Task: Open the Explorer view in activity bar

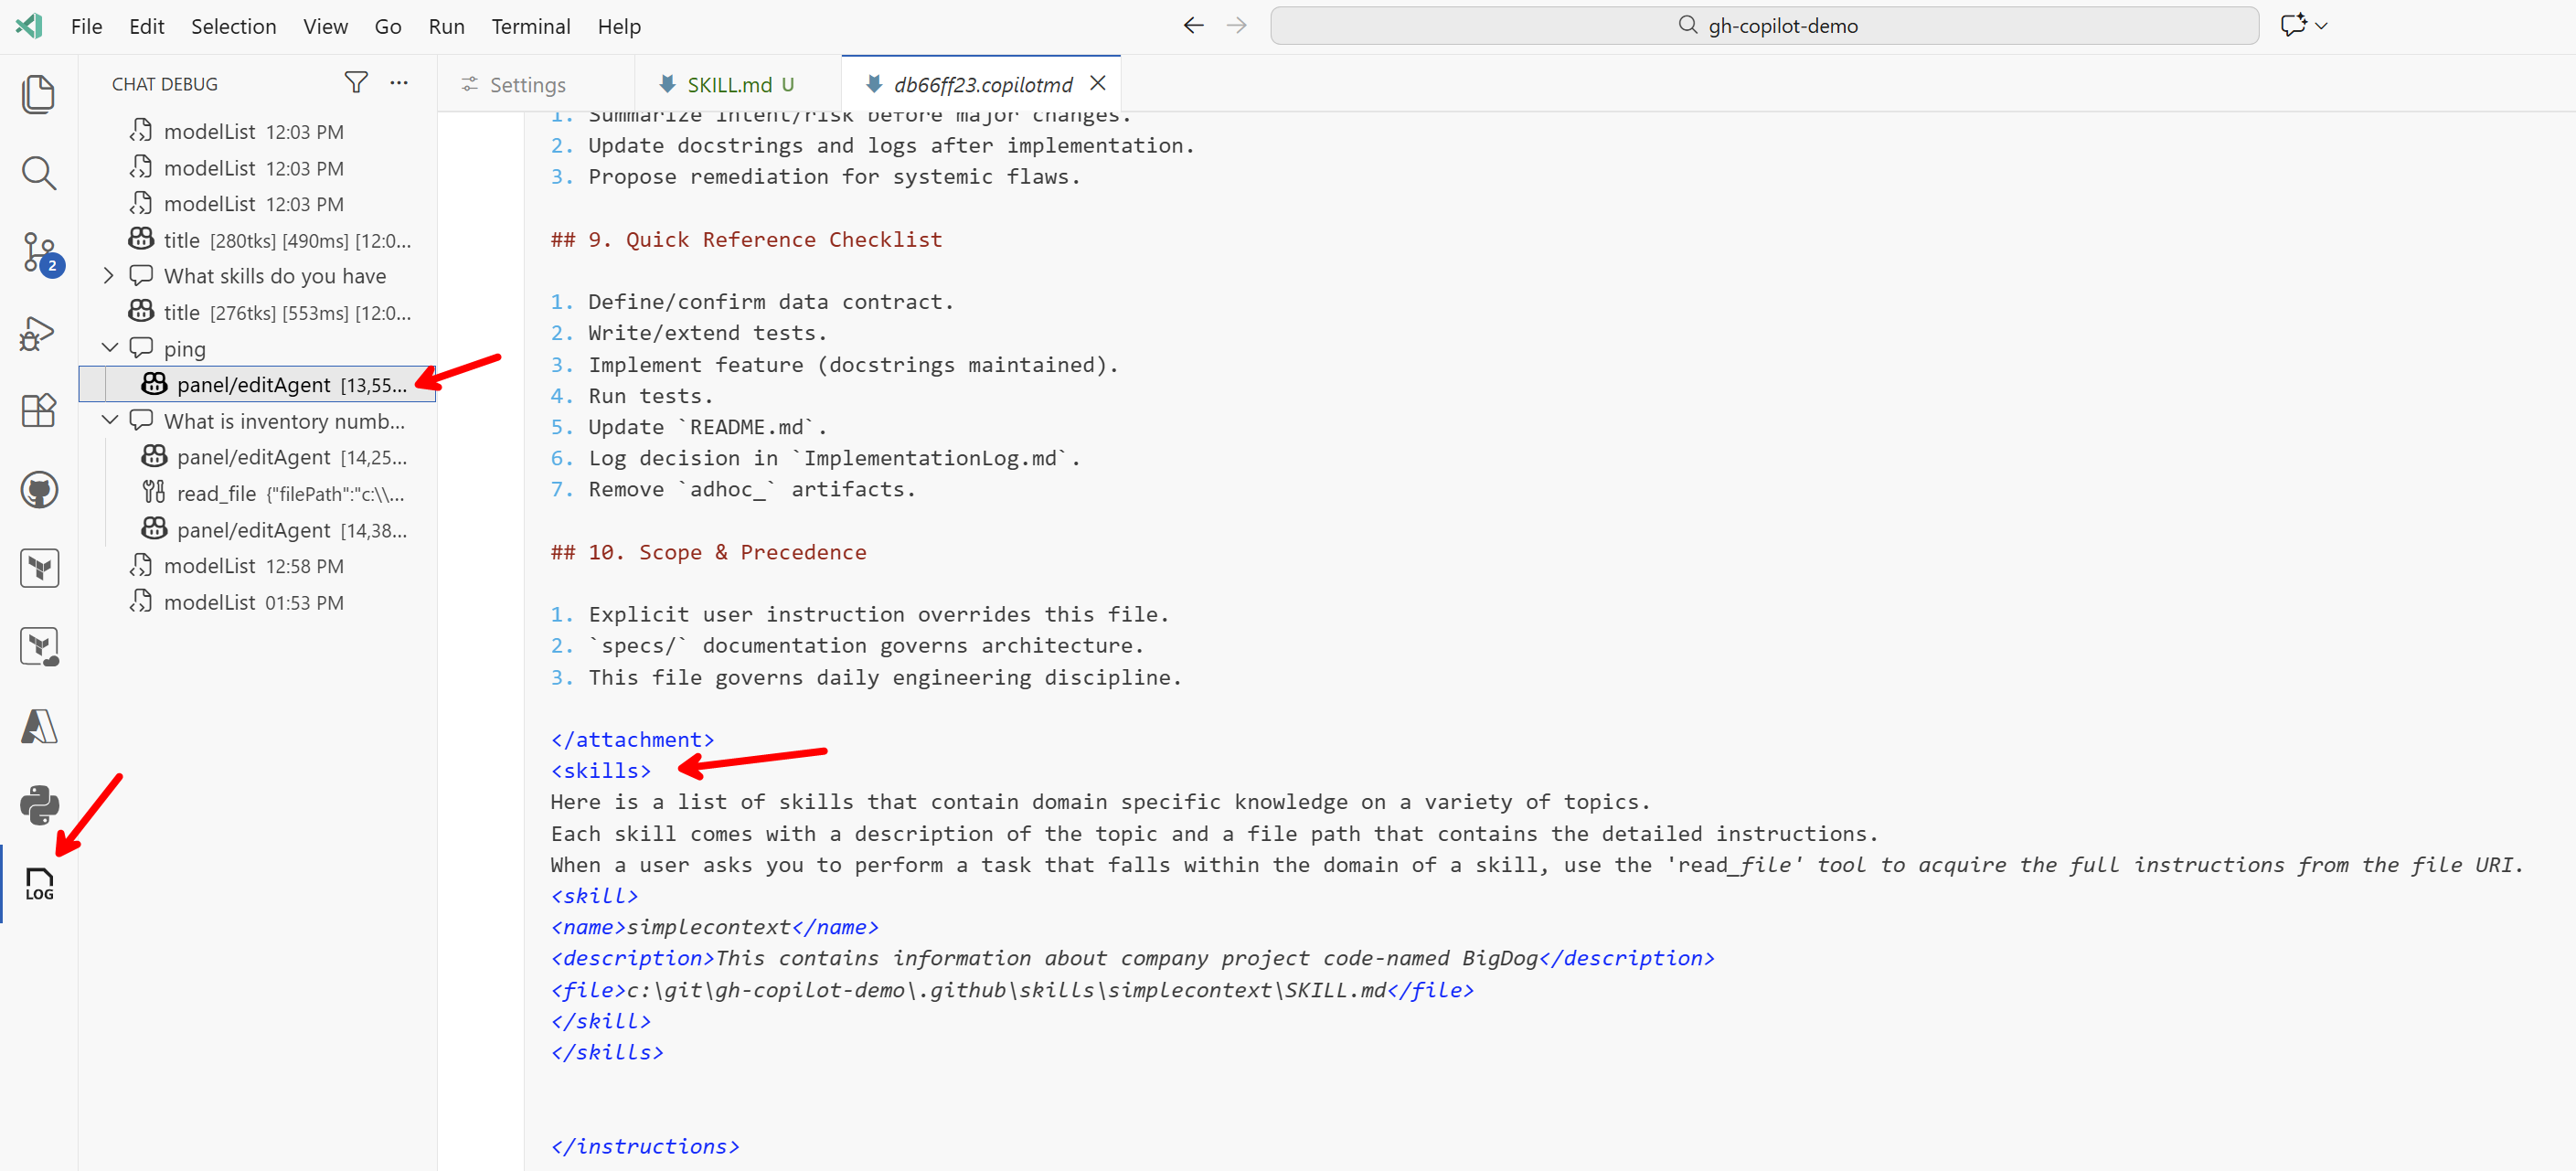Action: [x=39, y=94]
